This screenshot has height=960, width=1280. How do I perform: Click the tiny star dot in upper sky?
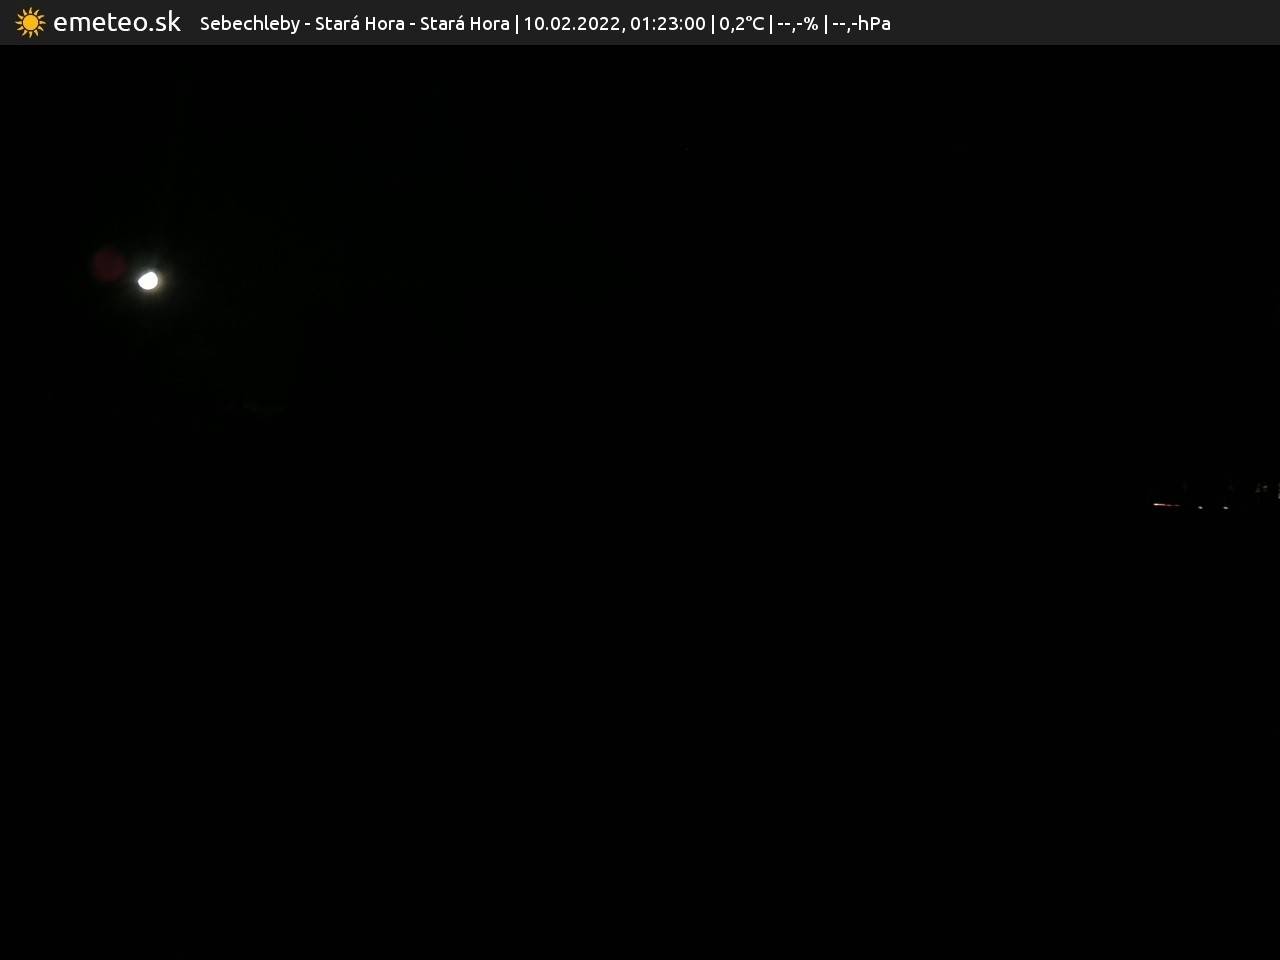[x=686, y=148]
